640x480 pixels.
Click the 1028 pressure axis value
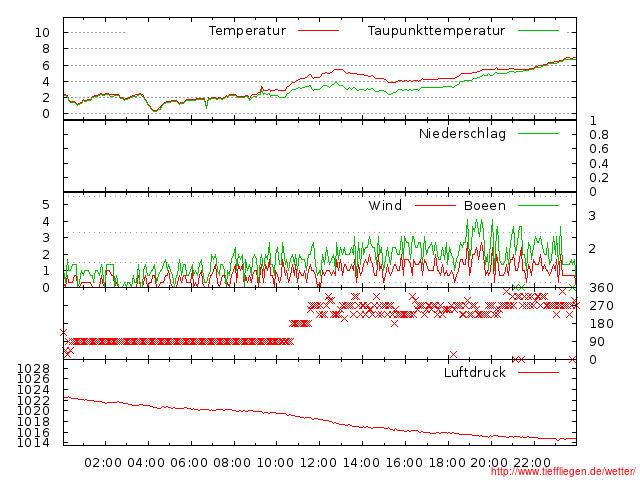point(33,369)
